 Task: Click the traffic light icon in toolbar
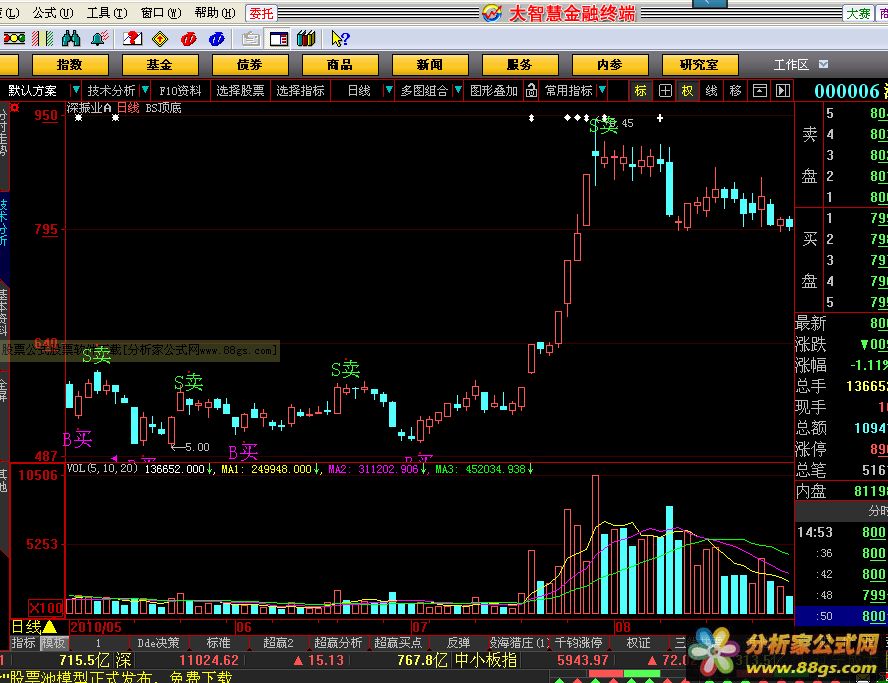[14, 39]
